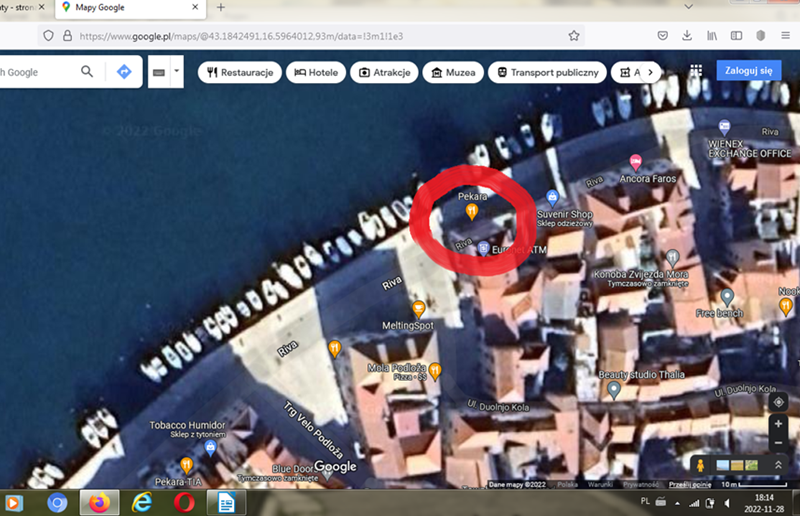Click the MeltingSpot restaurant pin
Image resolution: width=800 pixels, height=516 pixels.
pos(419,308)
